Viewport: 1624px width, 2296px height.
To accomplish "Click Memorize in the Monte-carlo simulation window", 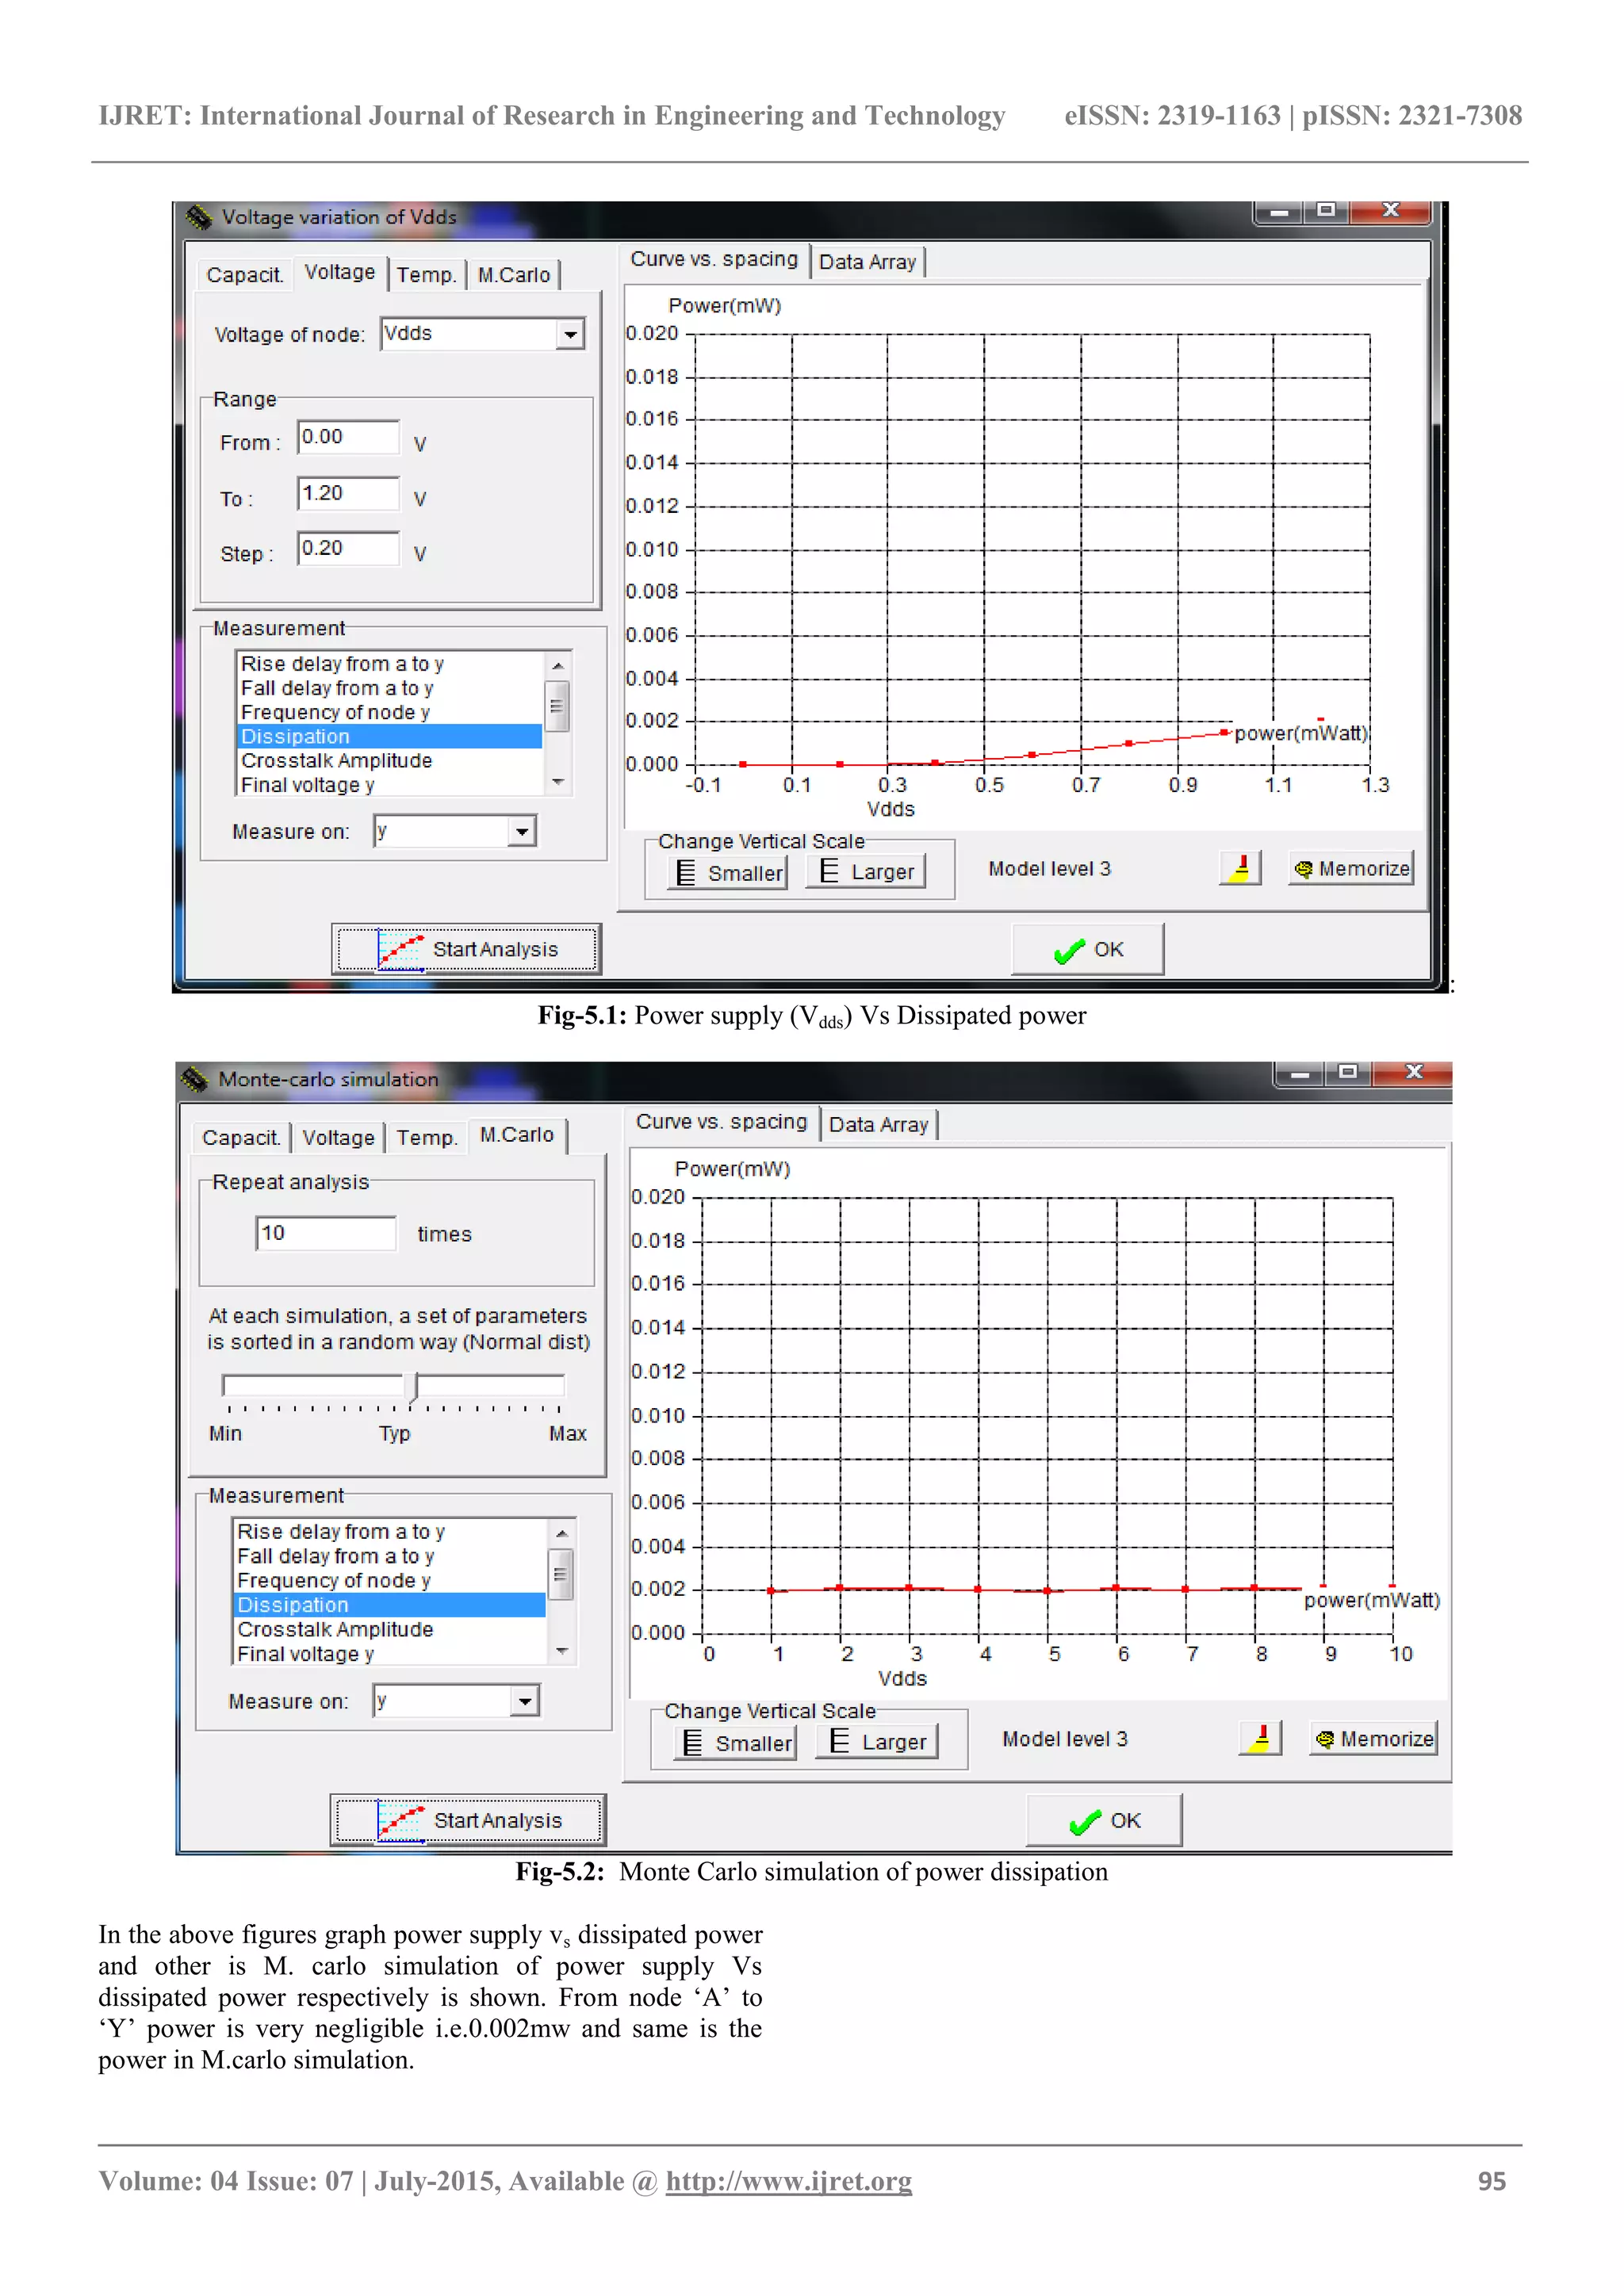I will (x=1374, y=1739).
